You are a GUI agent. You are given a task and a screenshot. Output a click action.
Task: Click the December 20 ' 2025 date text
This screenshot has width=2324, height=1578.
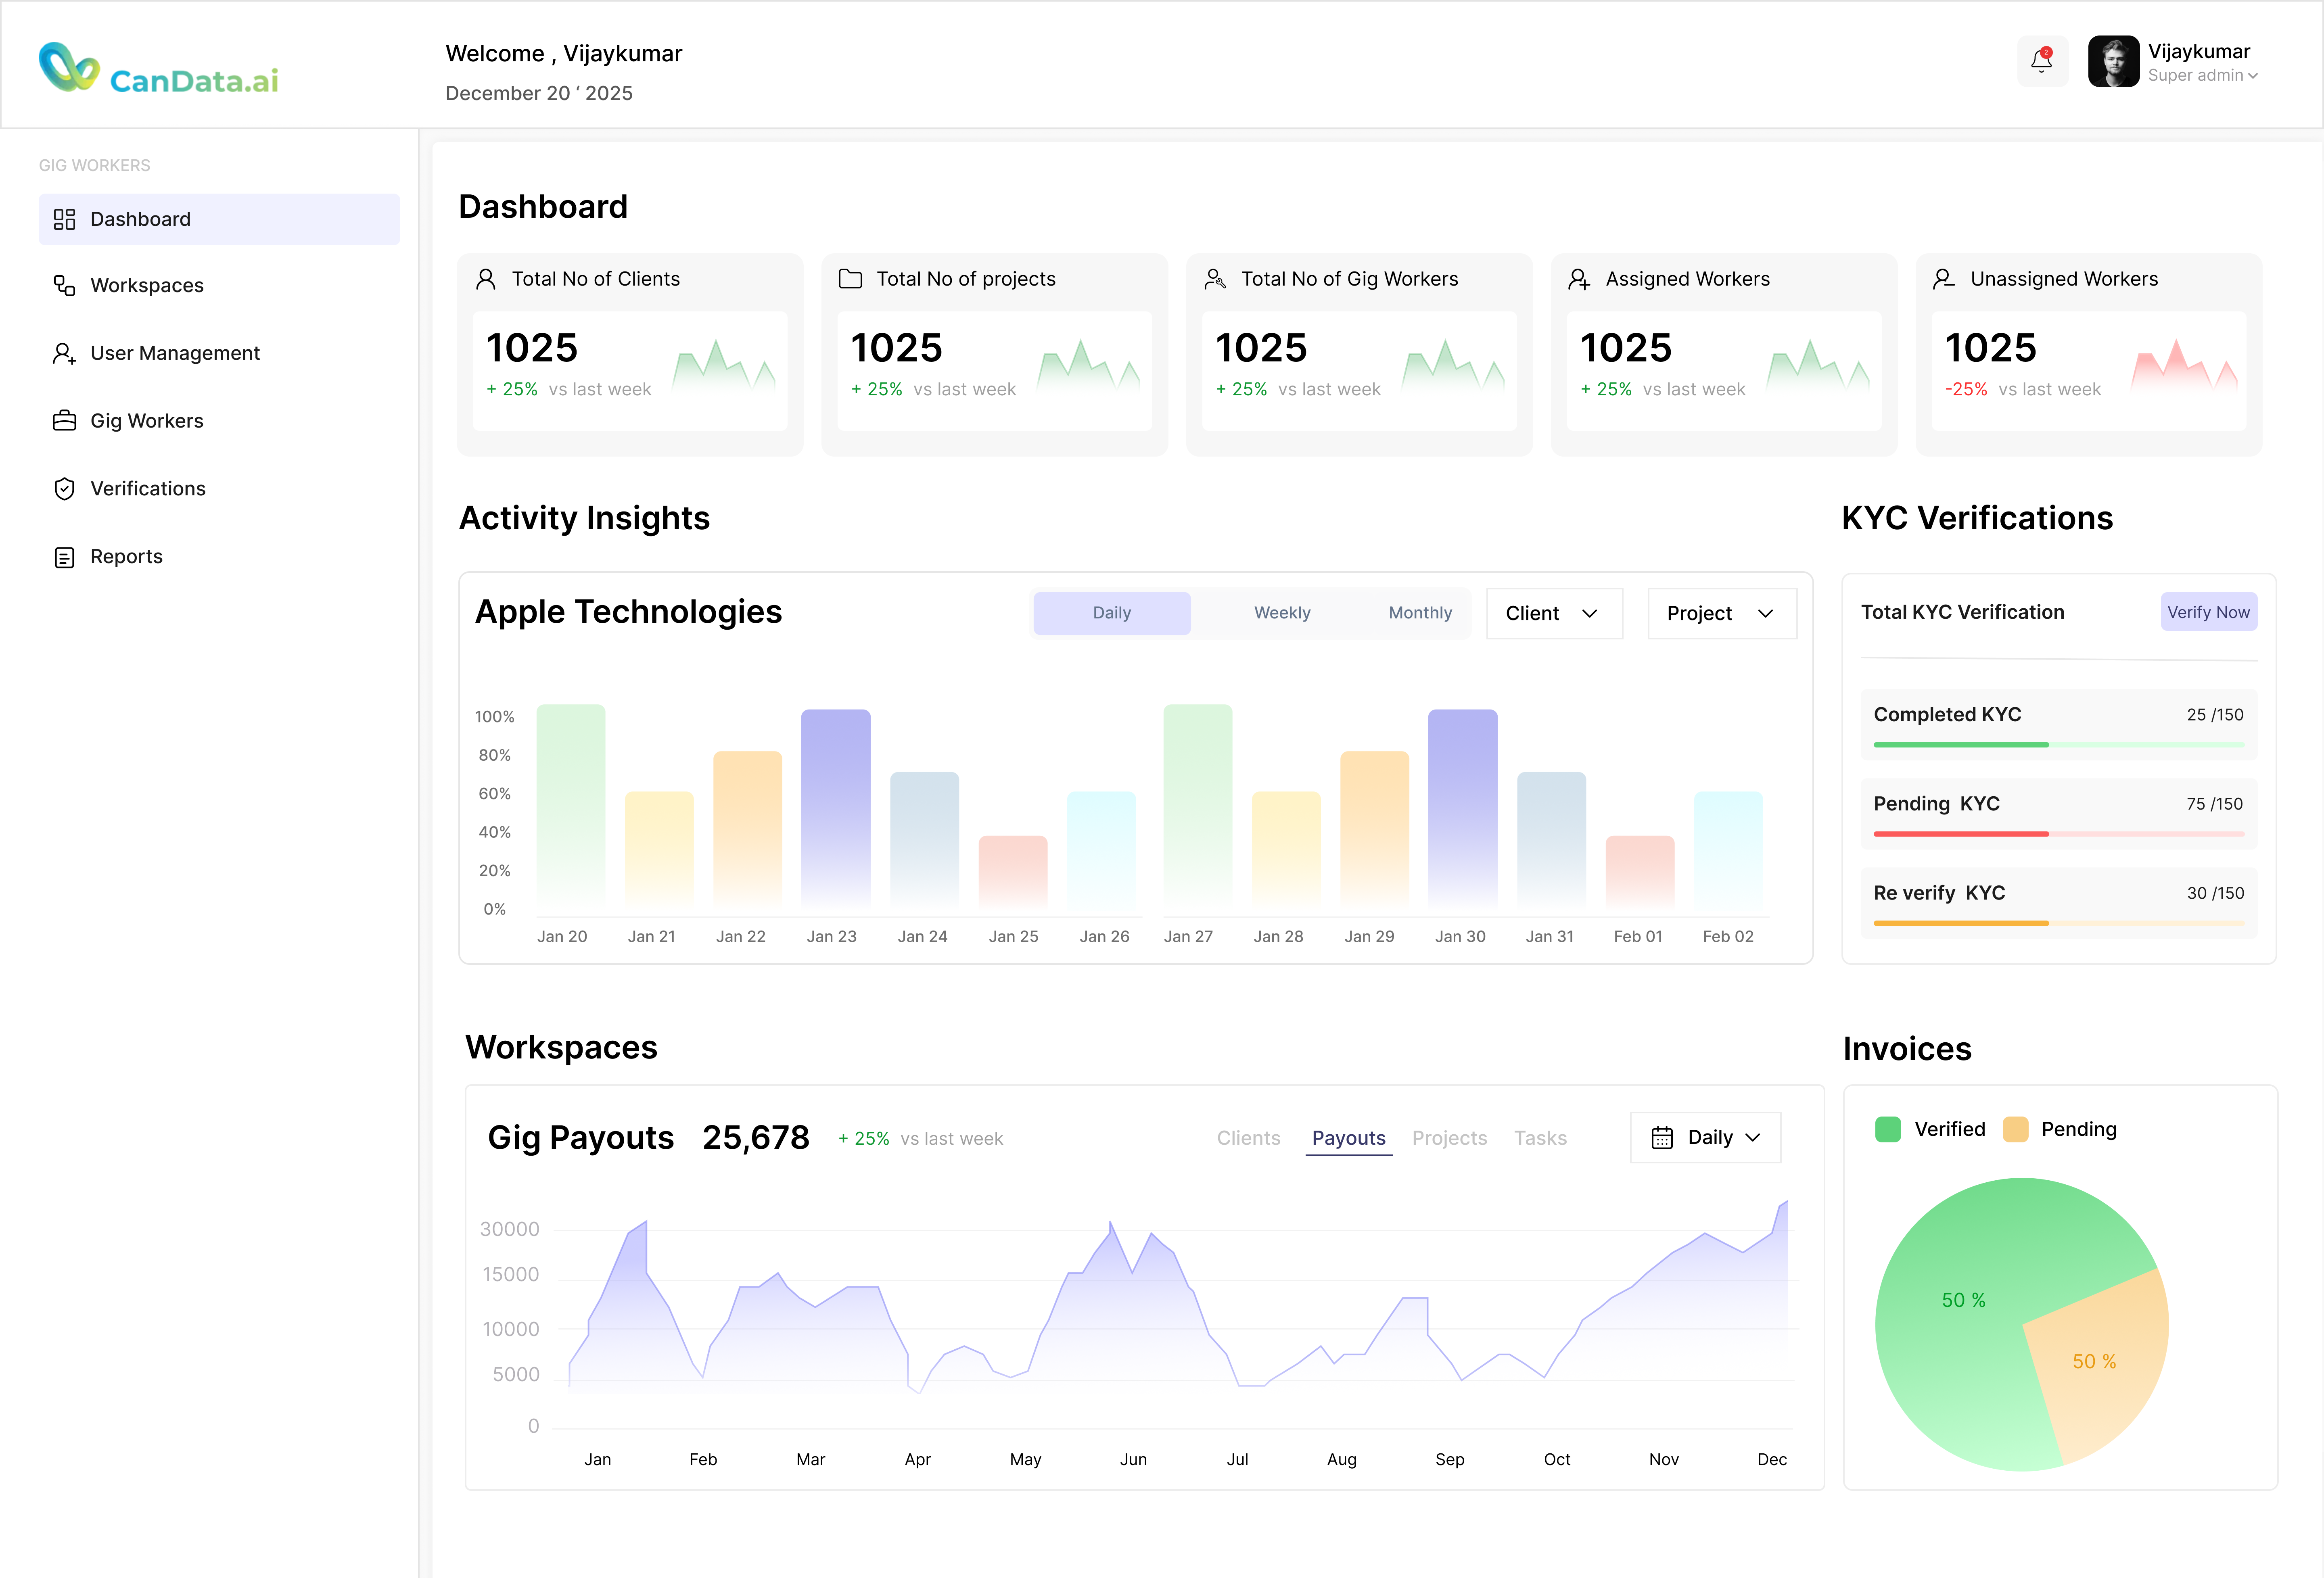[539, 93]
